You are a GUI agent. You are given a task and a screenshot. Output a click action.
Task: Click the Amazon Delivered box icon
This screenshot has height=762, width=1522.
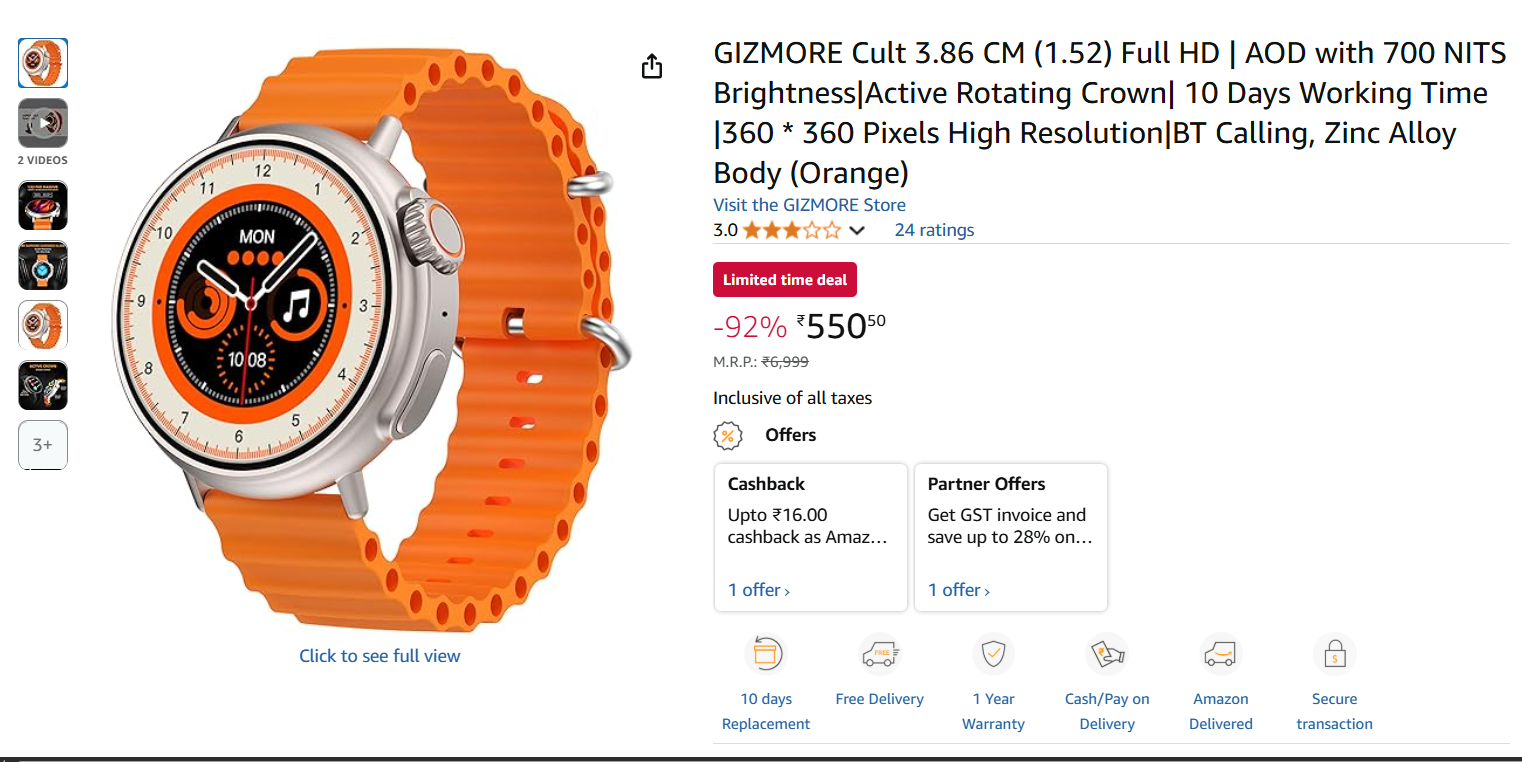[x=1220, y=655]
